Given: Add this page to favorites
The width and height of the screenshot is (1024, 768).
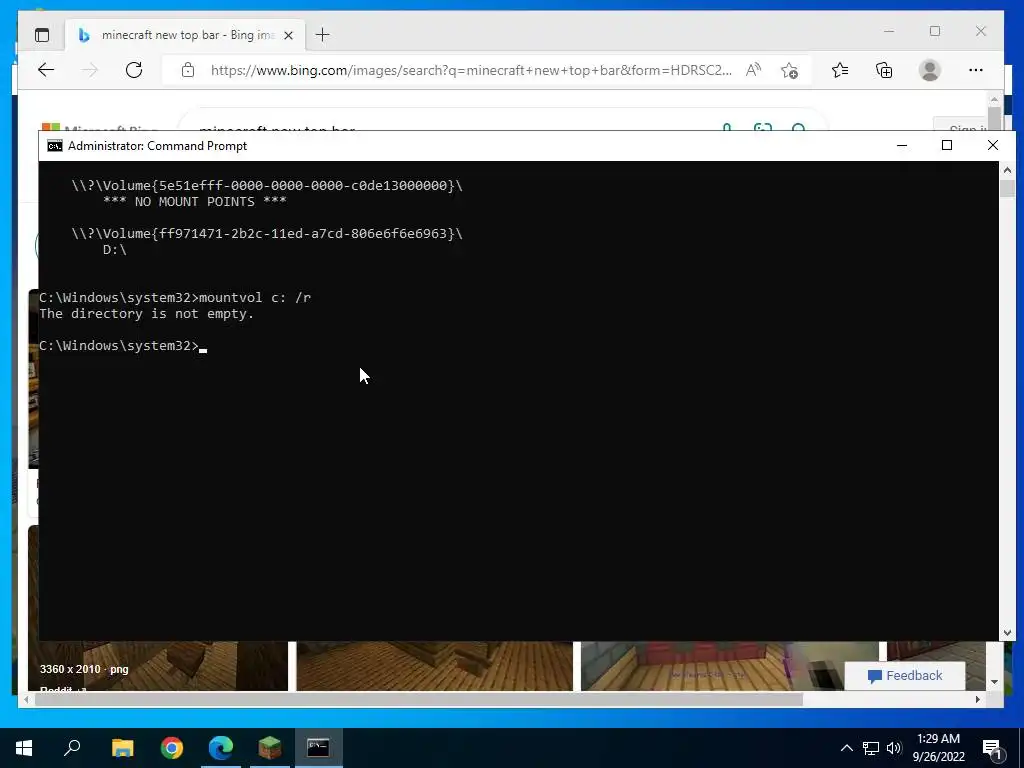Looking at the screenshot, I should point(790,70).
